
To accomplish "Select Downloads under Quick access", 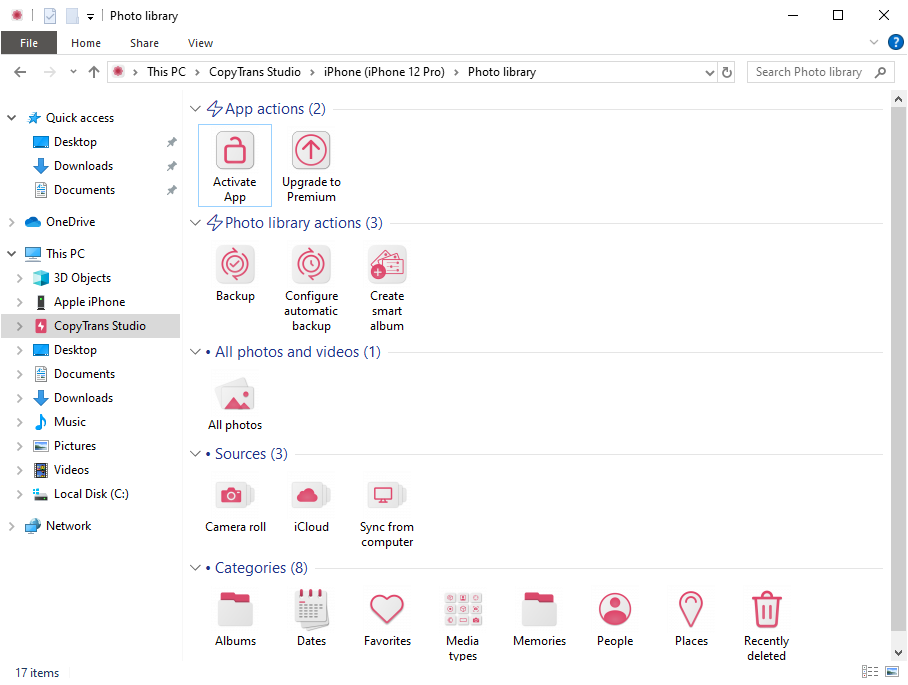I will point(83,166).
